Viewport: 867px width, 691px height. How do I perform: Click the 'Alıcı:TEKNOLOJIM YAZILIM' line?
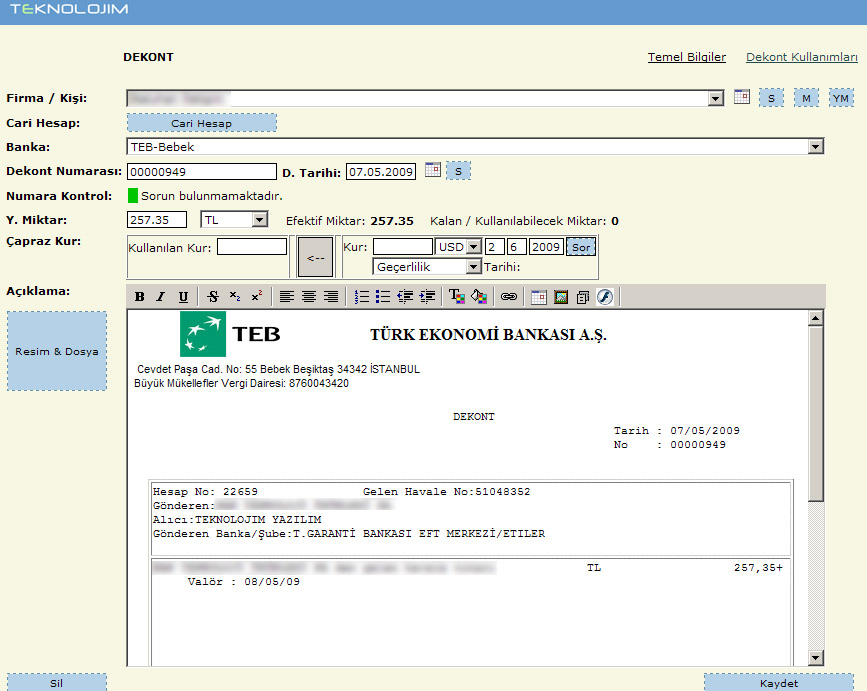coord(237,520)
